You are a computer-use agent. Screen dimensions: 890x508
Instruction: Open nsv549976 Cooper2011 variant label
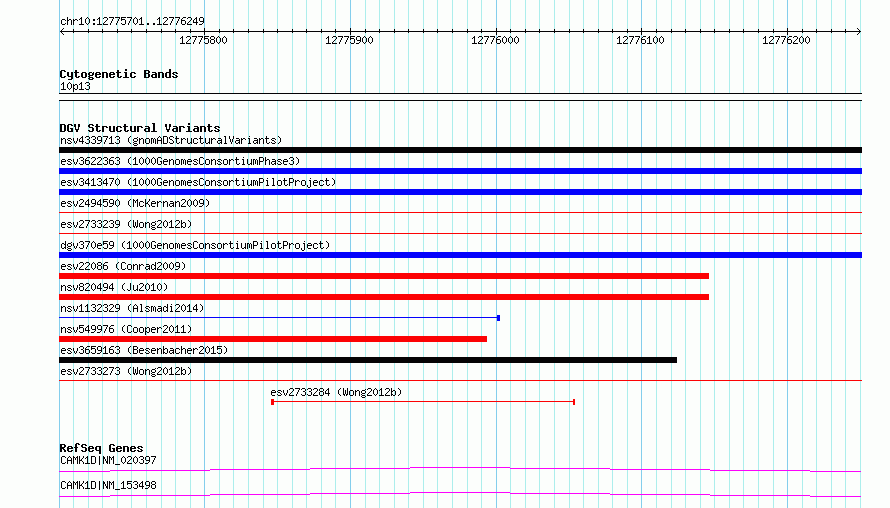point(126,329)
